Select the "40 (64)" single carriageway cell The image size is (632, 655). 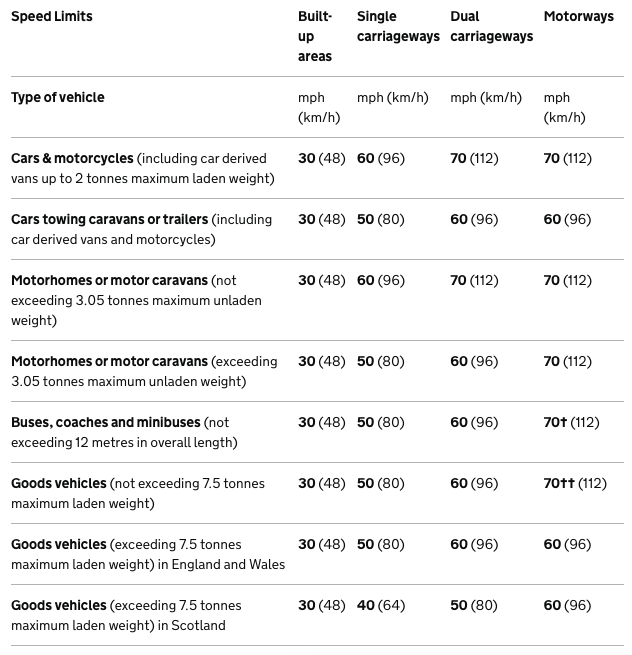[x=381, y=606]
